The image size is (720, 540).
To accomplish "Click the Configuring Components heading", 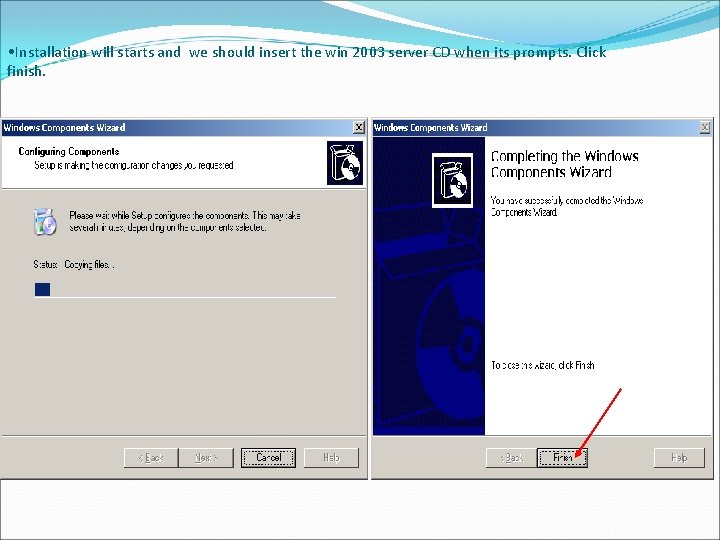I will click(x=69, y=152).
